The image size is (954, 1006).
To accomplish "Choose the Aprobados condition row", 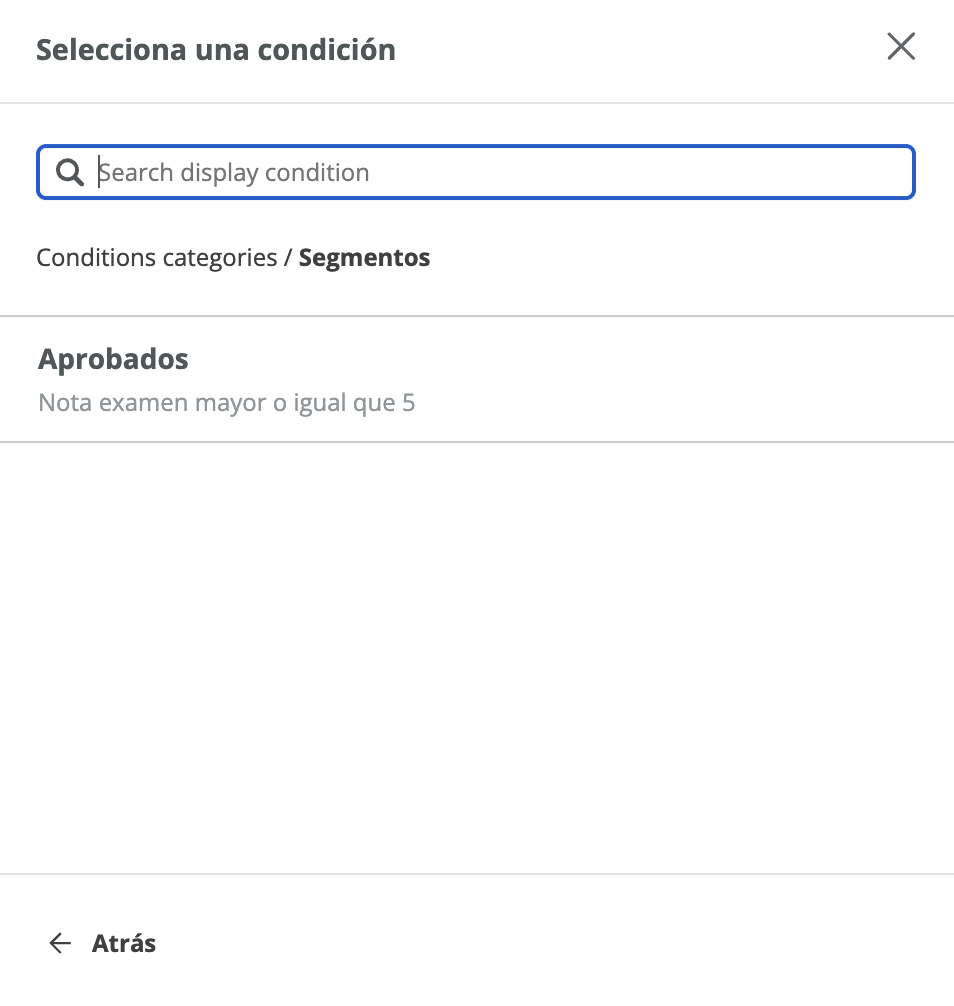I will pyautogui.click(x=476, y=379).
